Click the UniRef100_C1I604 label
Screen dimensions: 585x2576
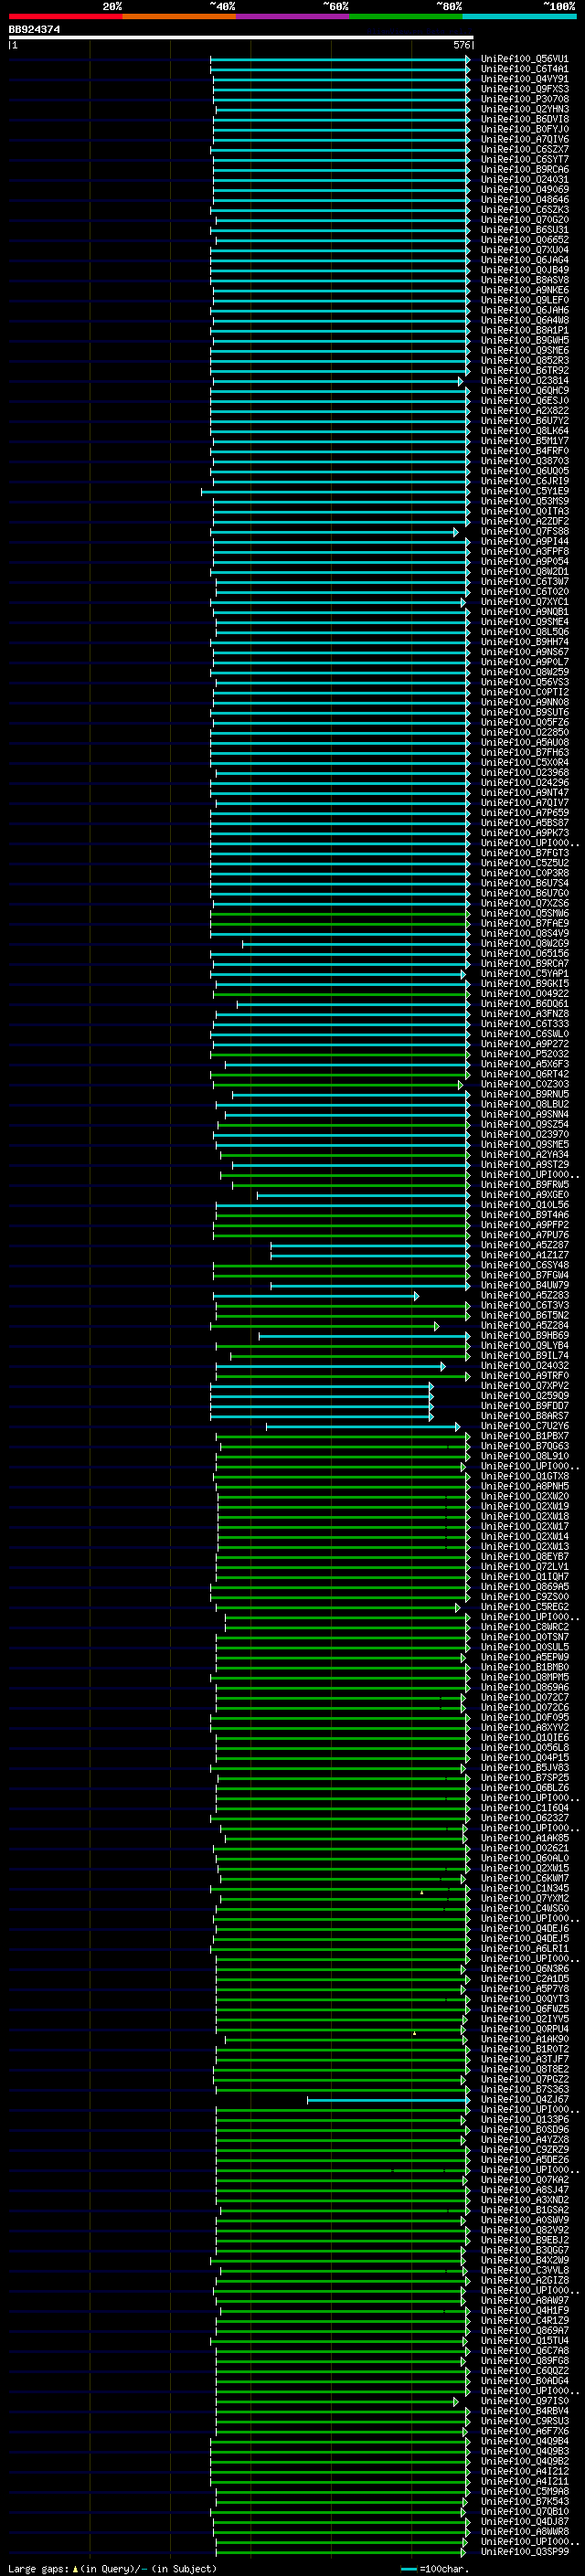[525, 1808]
